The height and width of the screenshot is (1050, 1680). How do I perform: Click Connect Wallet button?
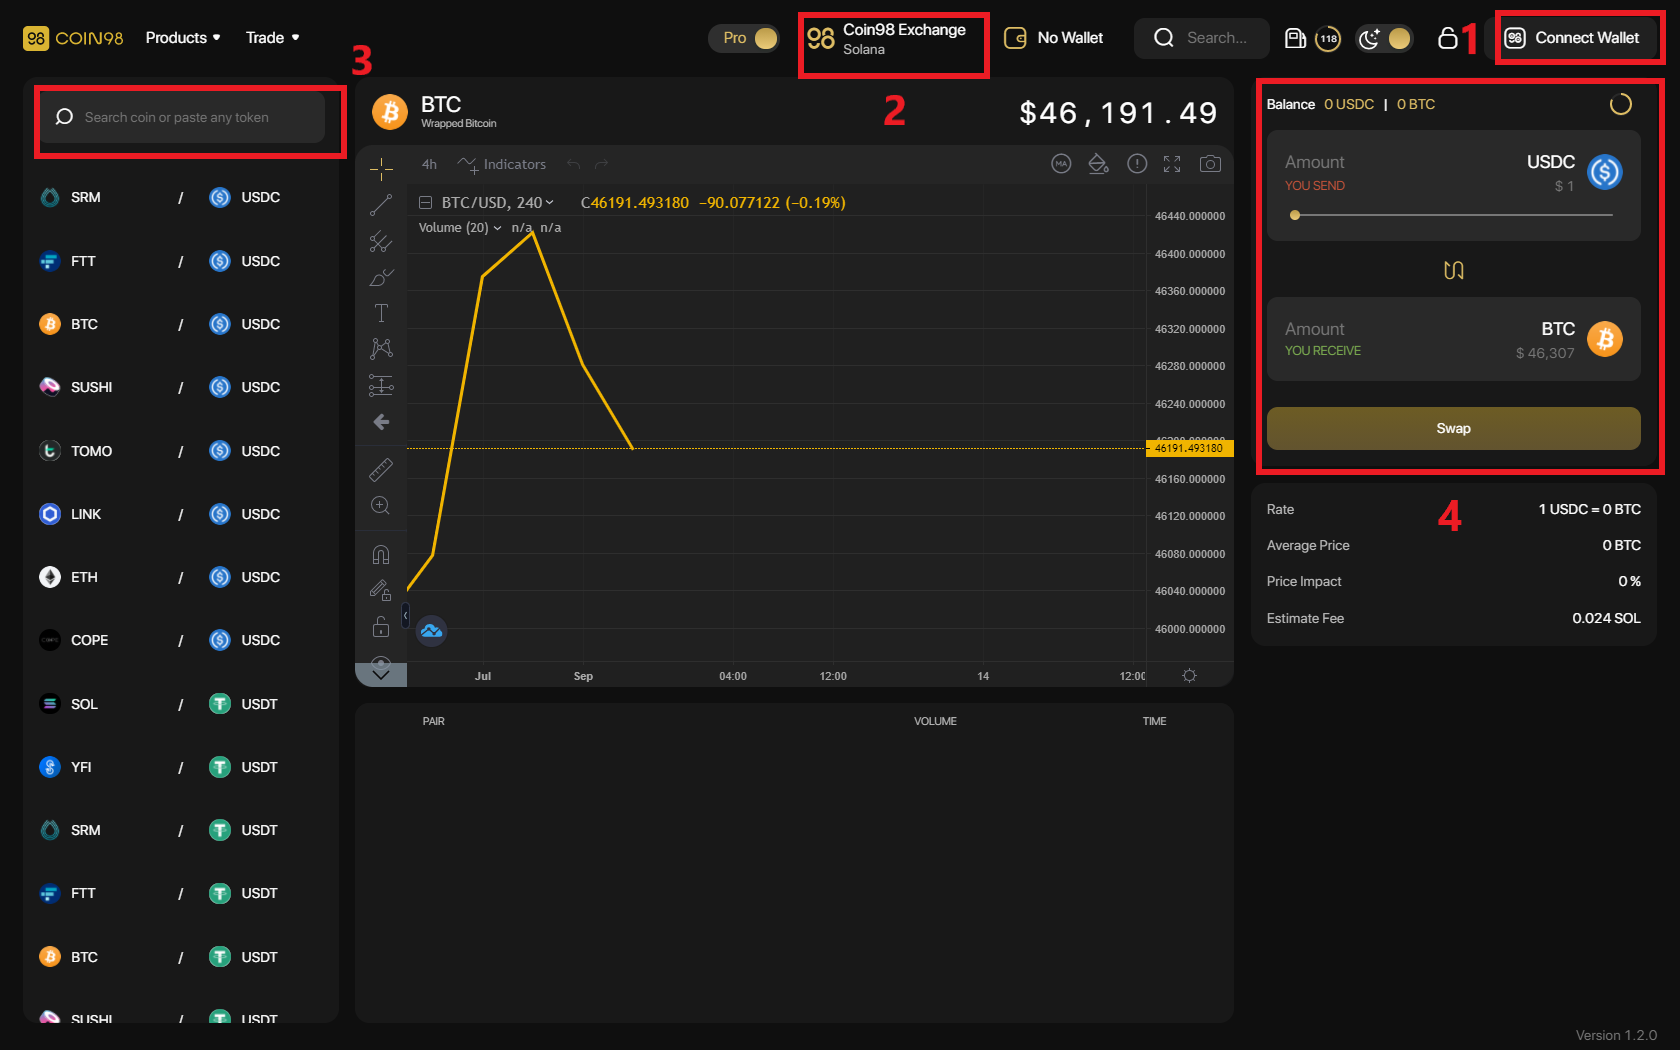tap(1572, 38)
